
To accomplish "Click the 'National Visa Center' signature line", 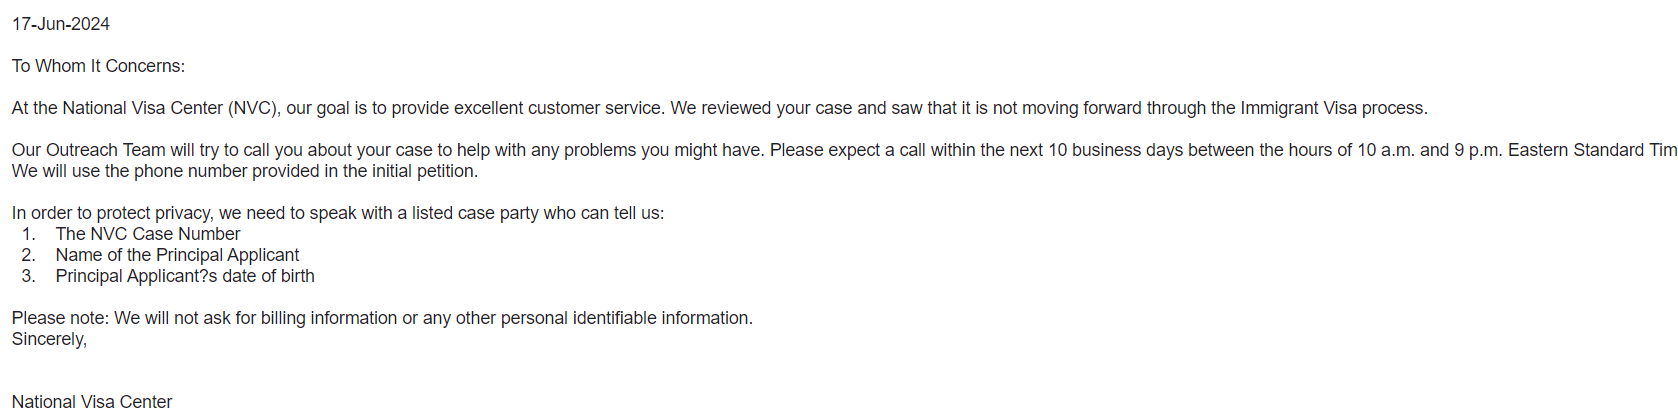I will coord(92,402).
